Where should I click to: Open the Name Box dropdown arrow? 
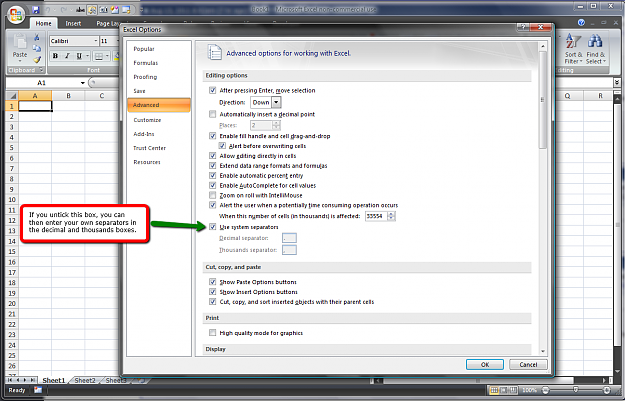[x=83, y=83]
